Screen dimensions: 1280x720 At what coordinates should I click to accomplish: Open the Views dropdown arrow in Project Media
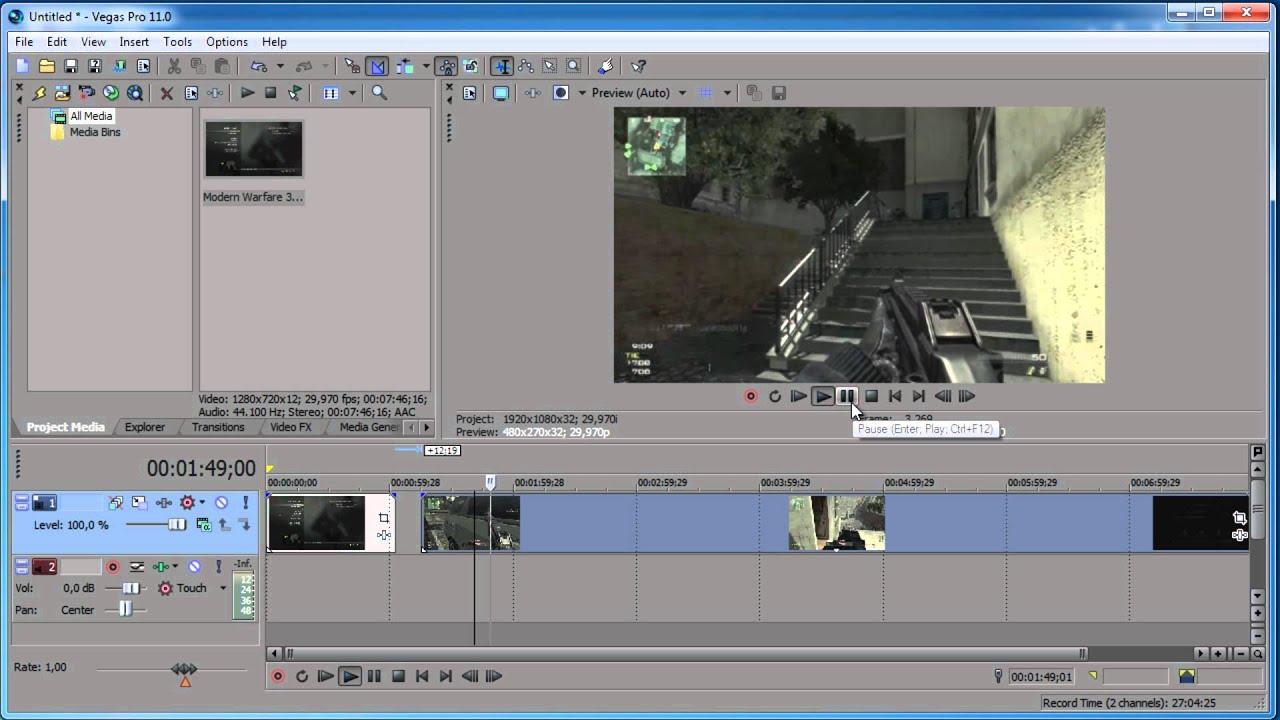pyautogui.click(x=351, y=93)
